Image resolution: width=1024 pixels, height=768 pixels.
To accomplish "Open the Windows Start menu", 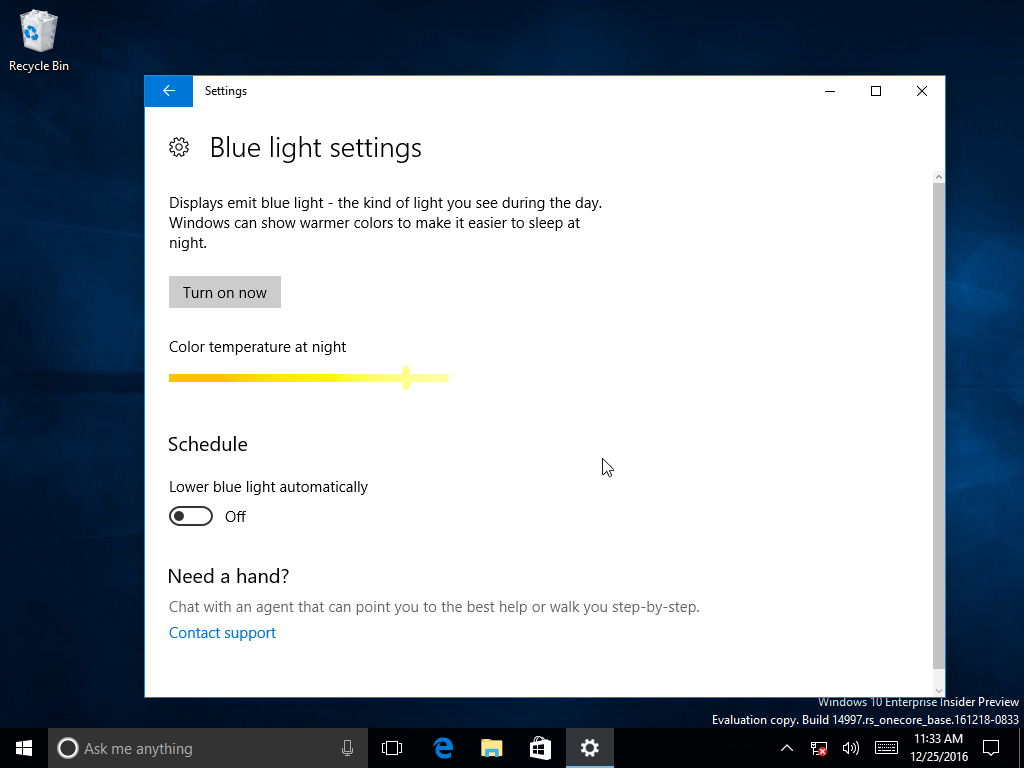I will (x=24, y=748).
